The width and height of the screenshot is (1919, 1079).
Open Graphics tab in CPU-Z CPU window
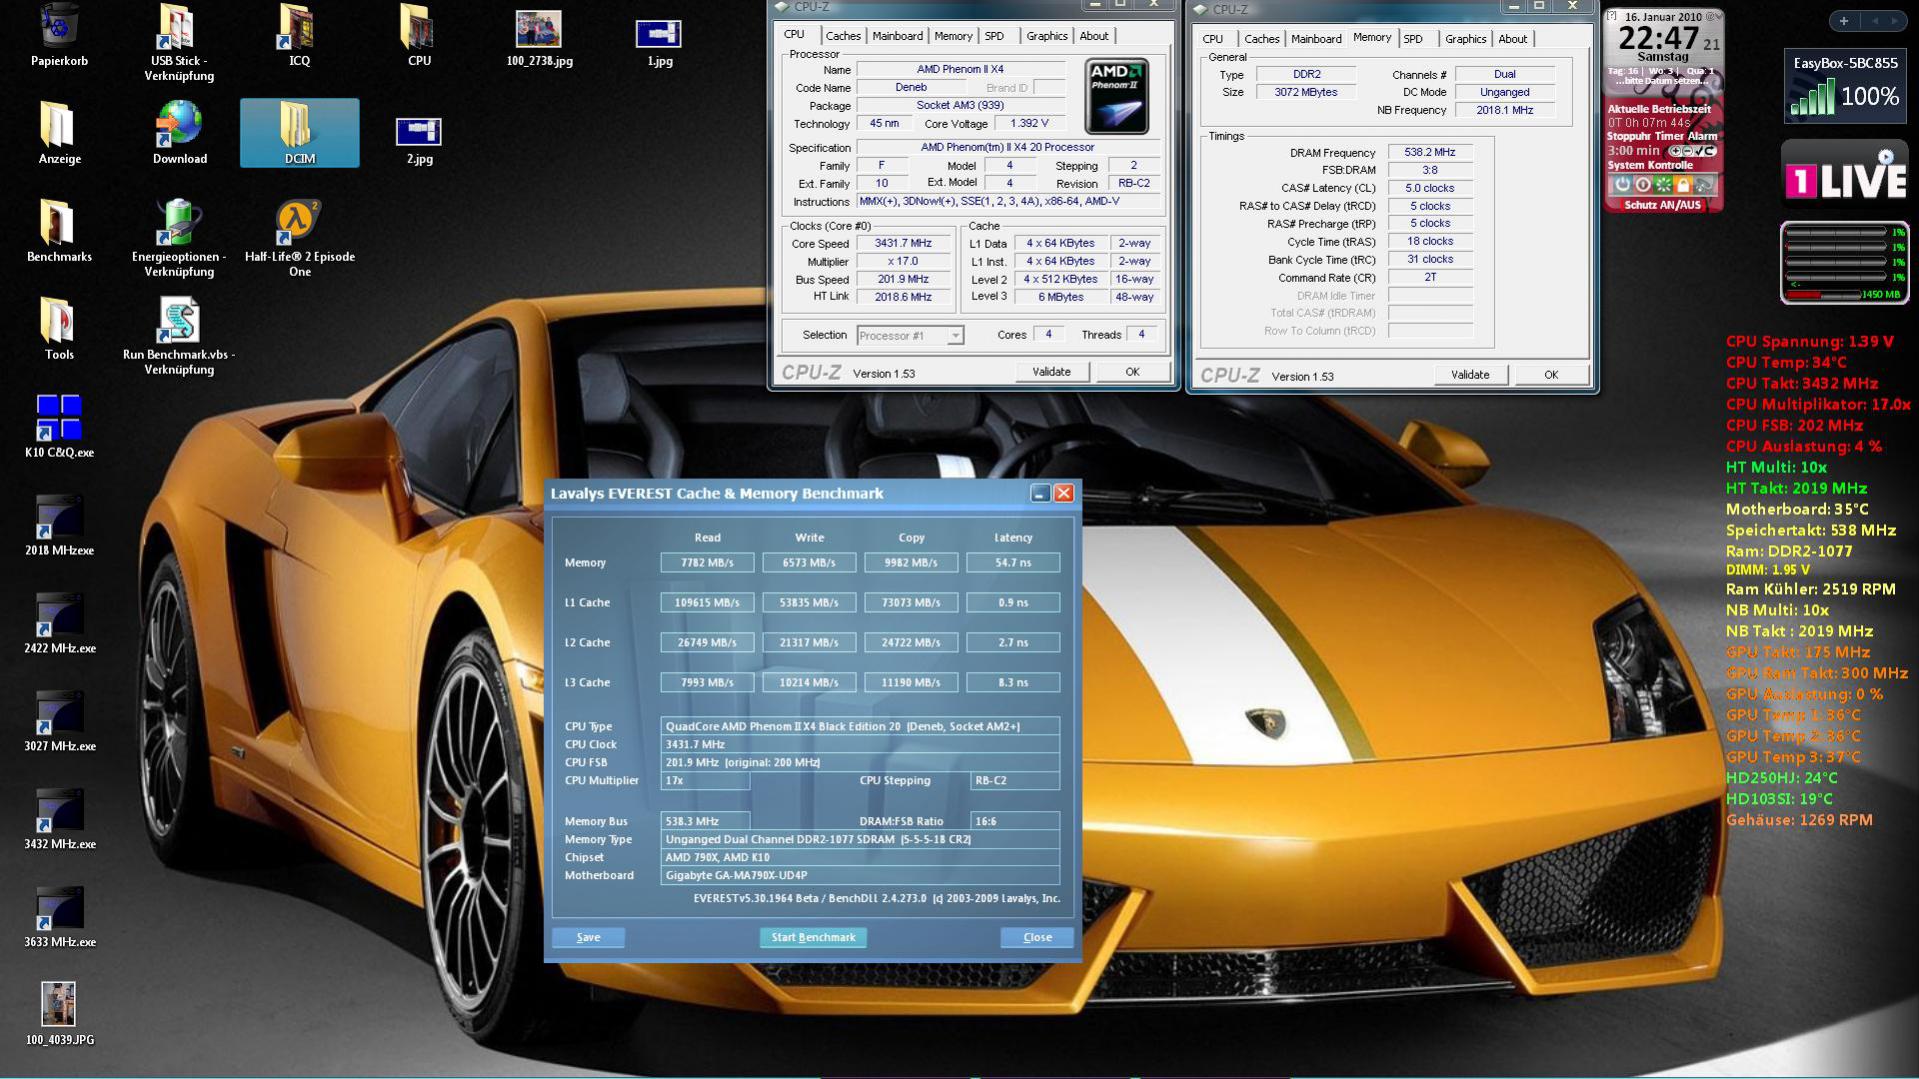point(1046,36)
